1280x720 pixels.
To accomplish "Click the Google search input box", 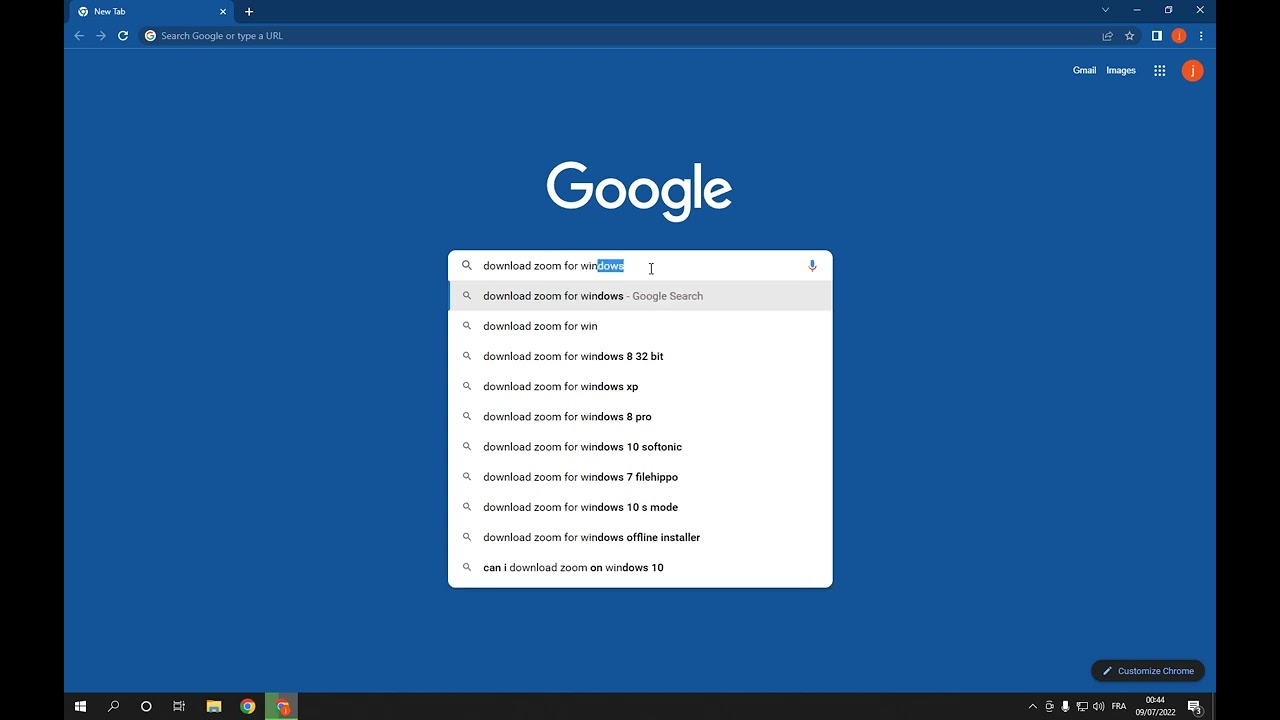I will tap(640, 266).
